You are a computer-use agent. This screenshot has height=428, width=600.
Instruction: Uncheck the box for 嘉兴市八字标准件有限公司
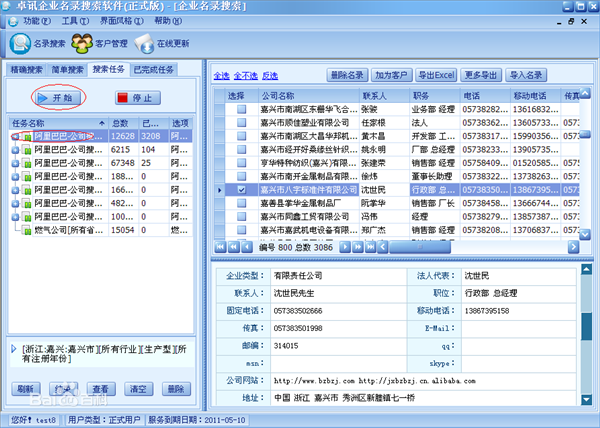[241, 190]
